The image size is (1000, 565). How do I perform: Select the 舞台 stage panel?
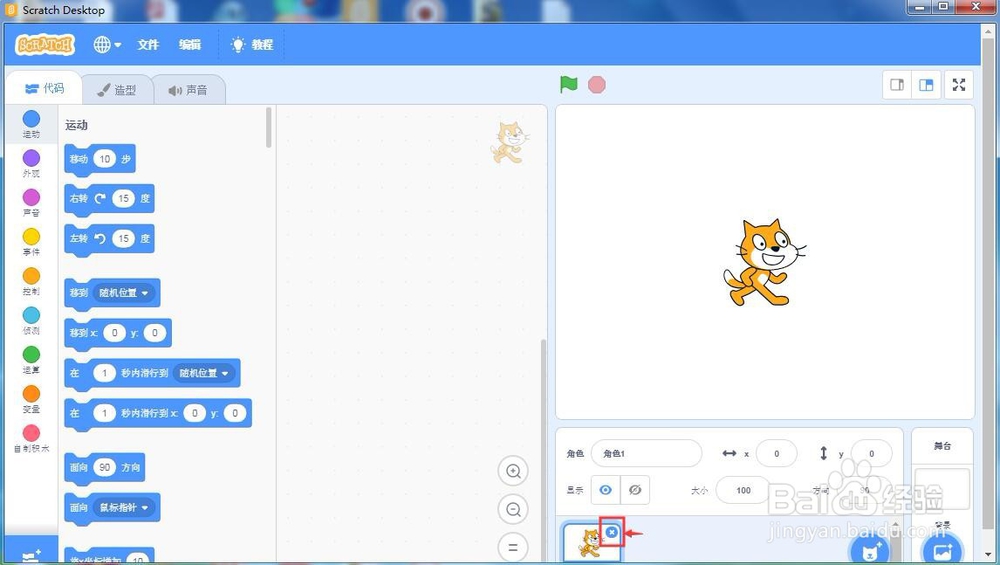point(942,495)
